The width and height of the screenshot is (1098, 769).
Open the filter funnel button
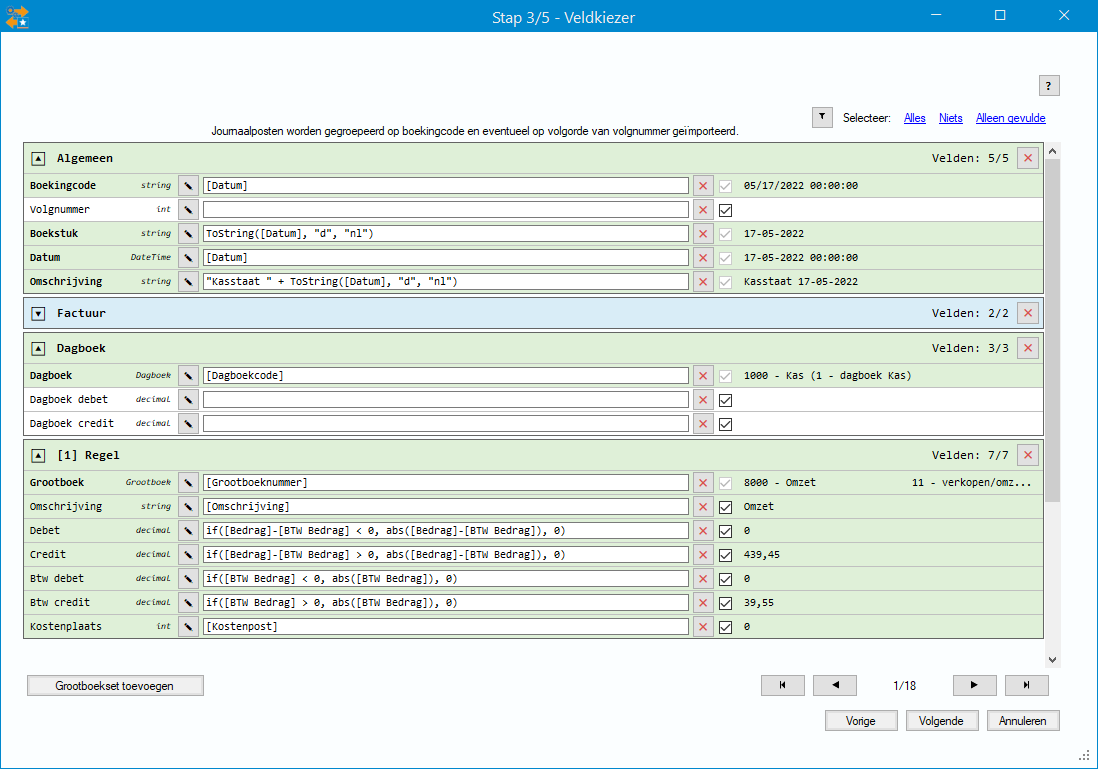coord(822,117)
